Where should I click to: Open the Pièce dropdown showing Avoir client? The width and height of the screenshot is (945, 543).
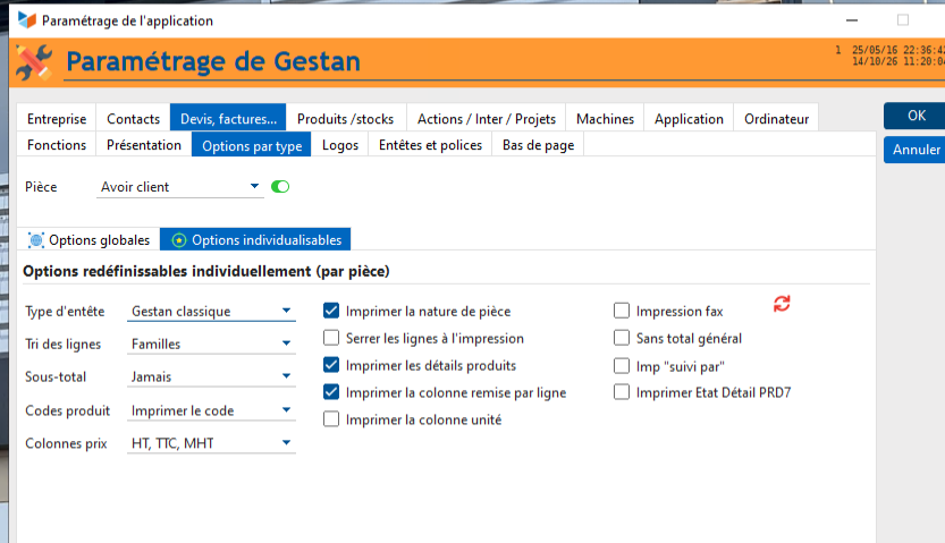(x=180, y=187)
